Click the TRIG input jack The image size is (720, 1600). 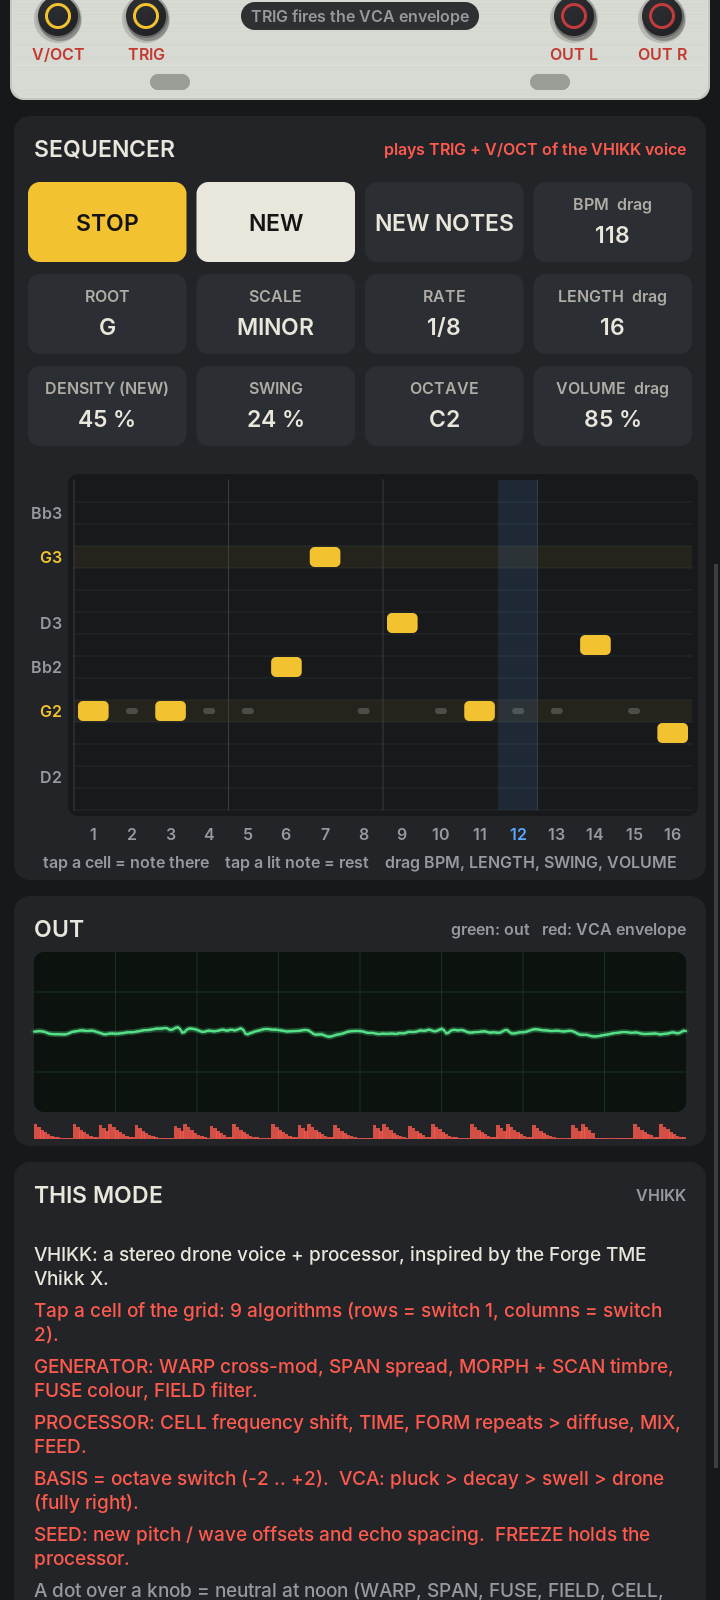pos(146,16)
